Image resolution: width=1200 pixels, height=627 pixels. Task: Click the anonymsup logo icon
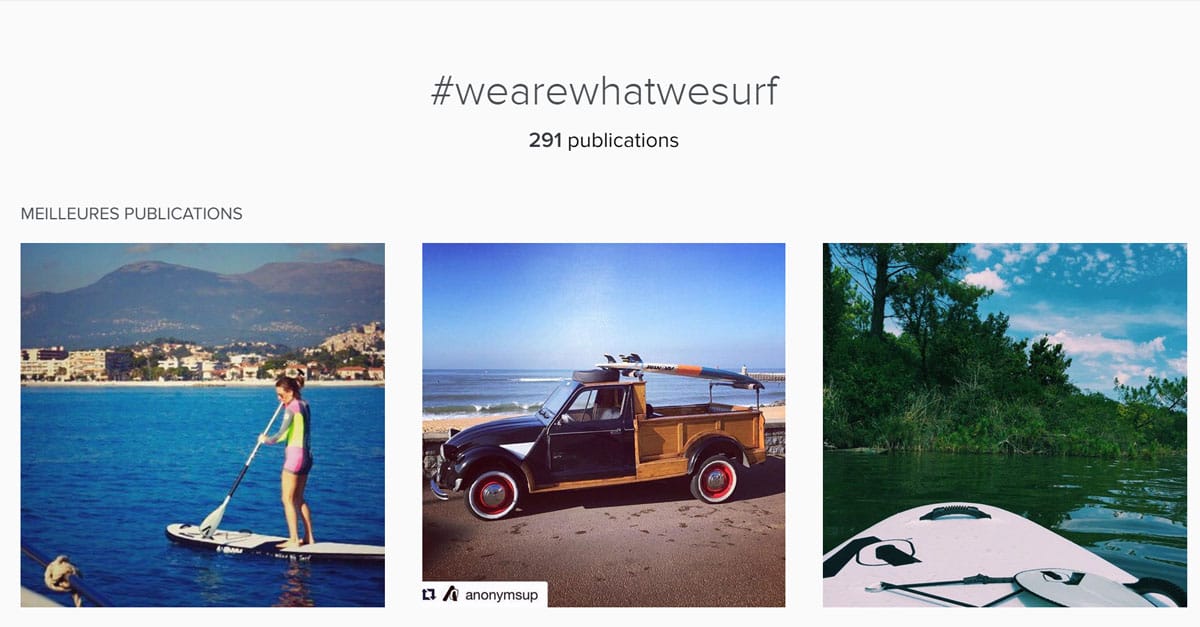[x=450, y=595]
